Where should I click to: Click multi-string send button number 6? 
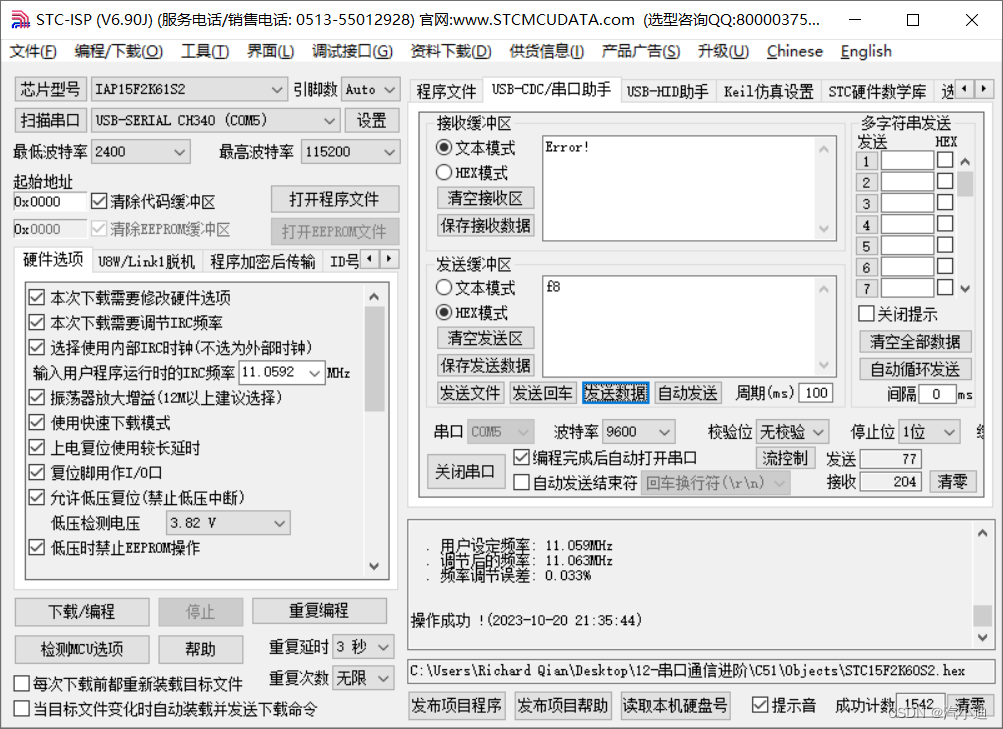point(866,267)
